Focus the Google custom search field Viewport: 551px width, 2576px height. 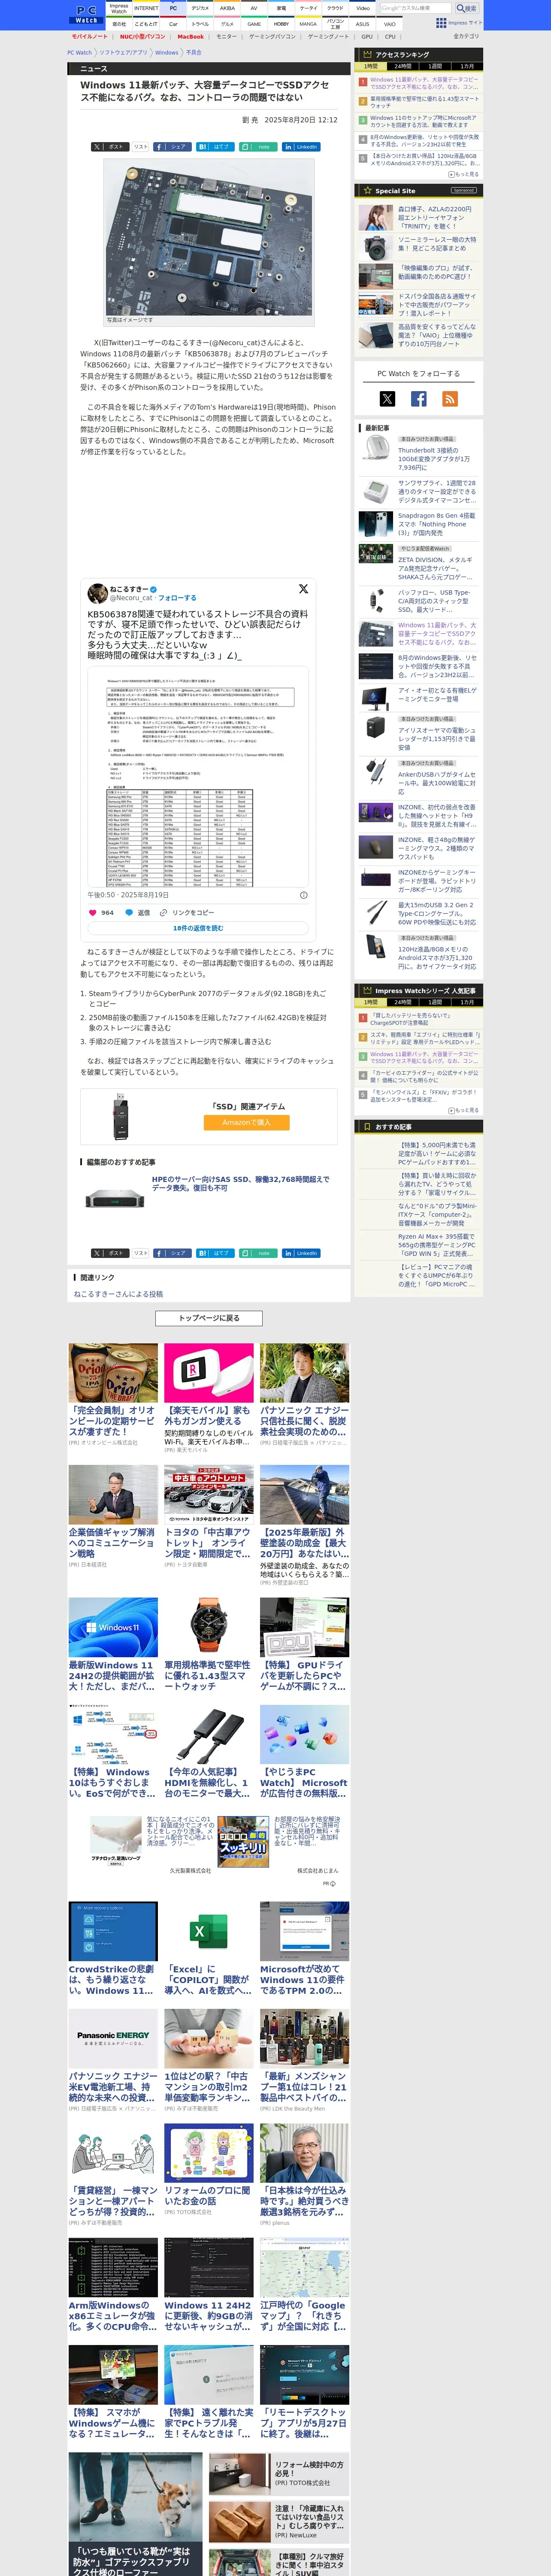[416, 8]
